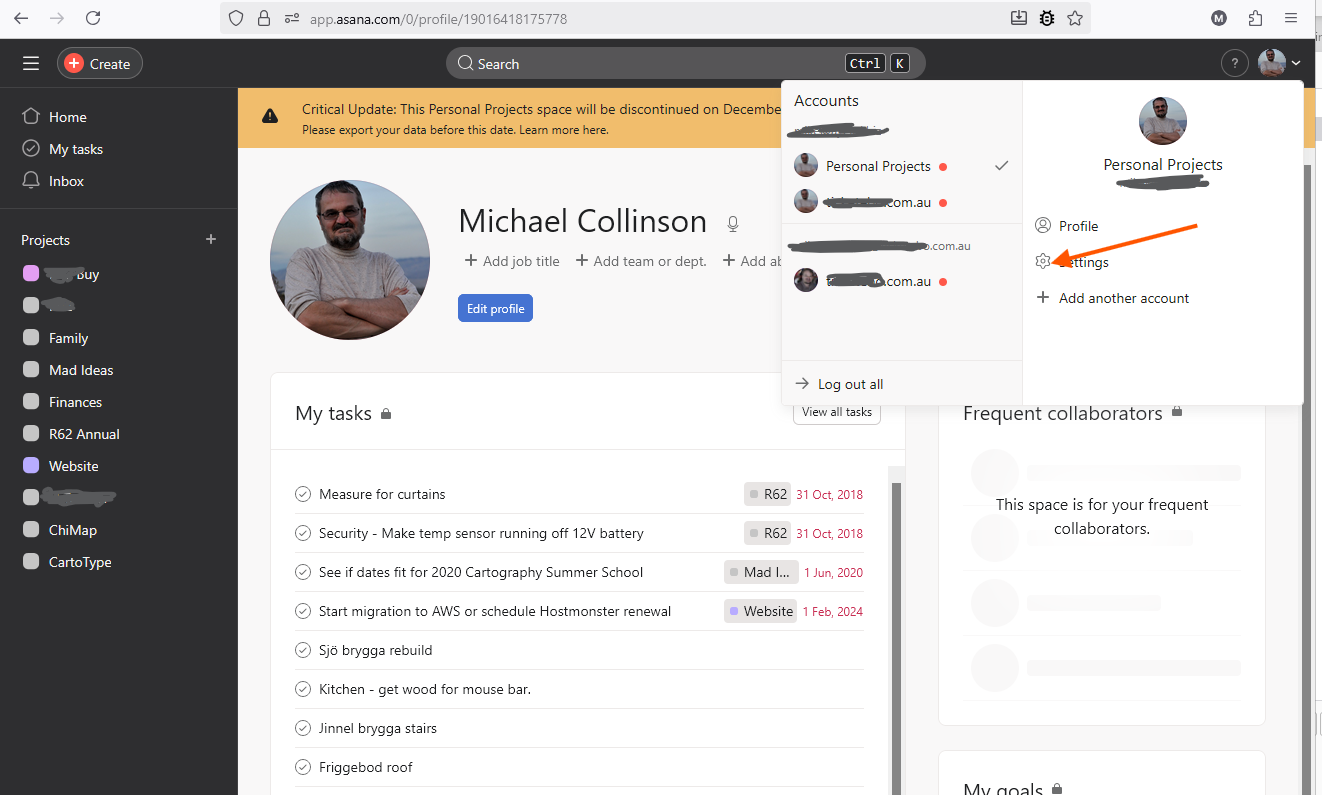
Task: Click the help question mark icon
Action: (1235, 64)
